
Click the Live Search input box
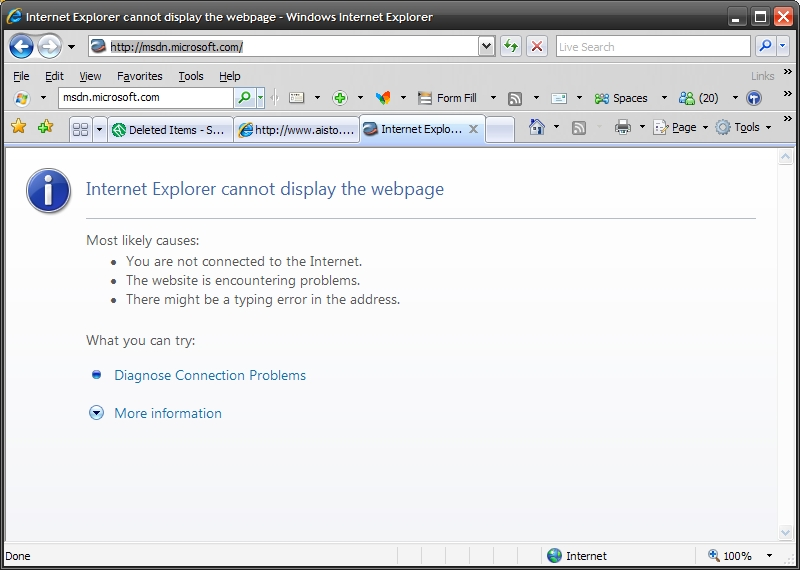(653, 47)
